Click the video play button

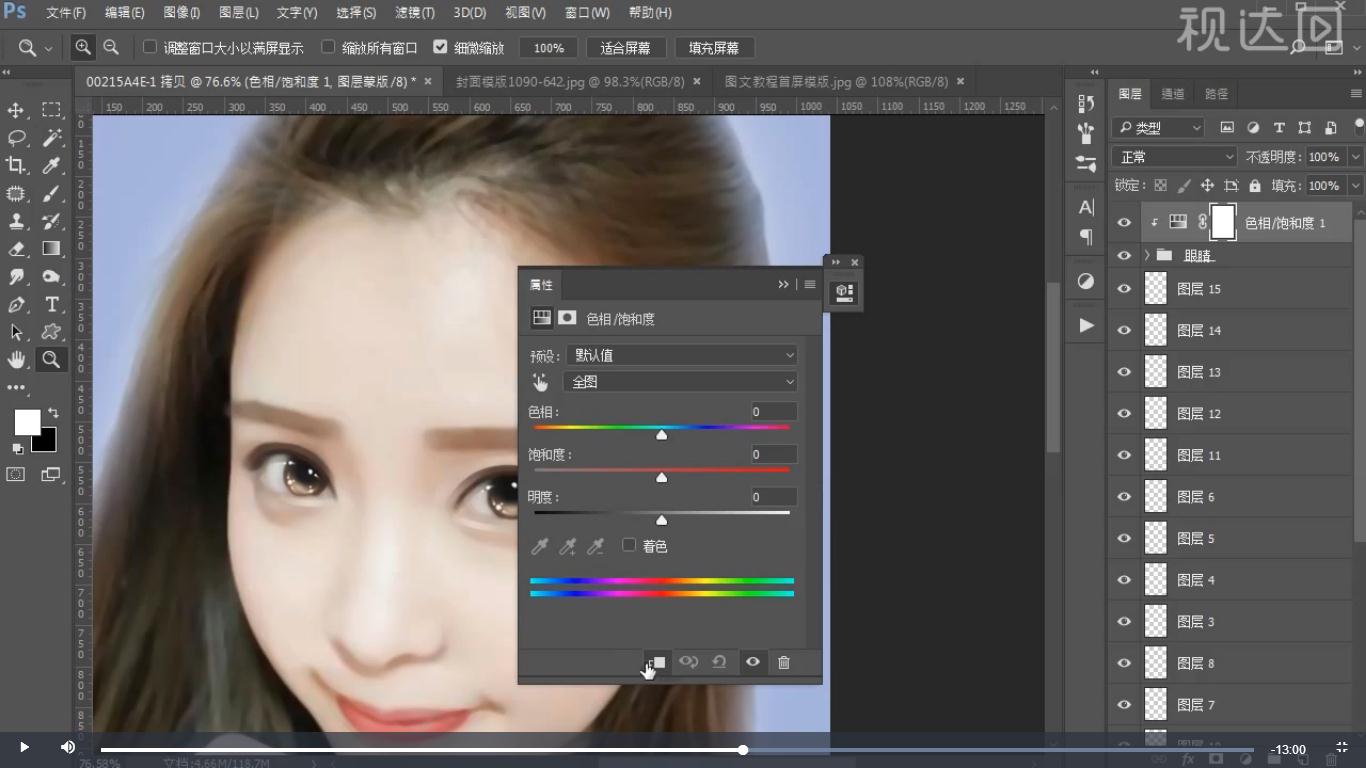coord(24,747)
